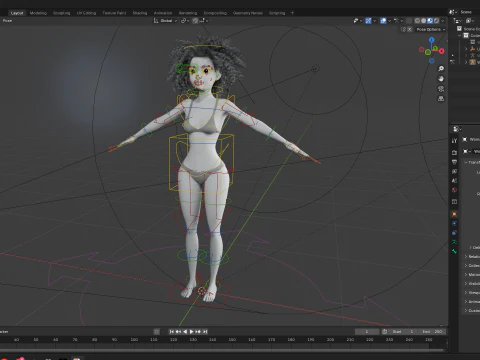Switch to the Layout workspace tab
Image resolution: width=480 pixels, height=360 pixels.
(17, 13)
